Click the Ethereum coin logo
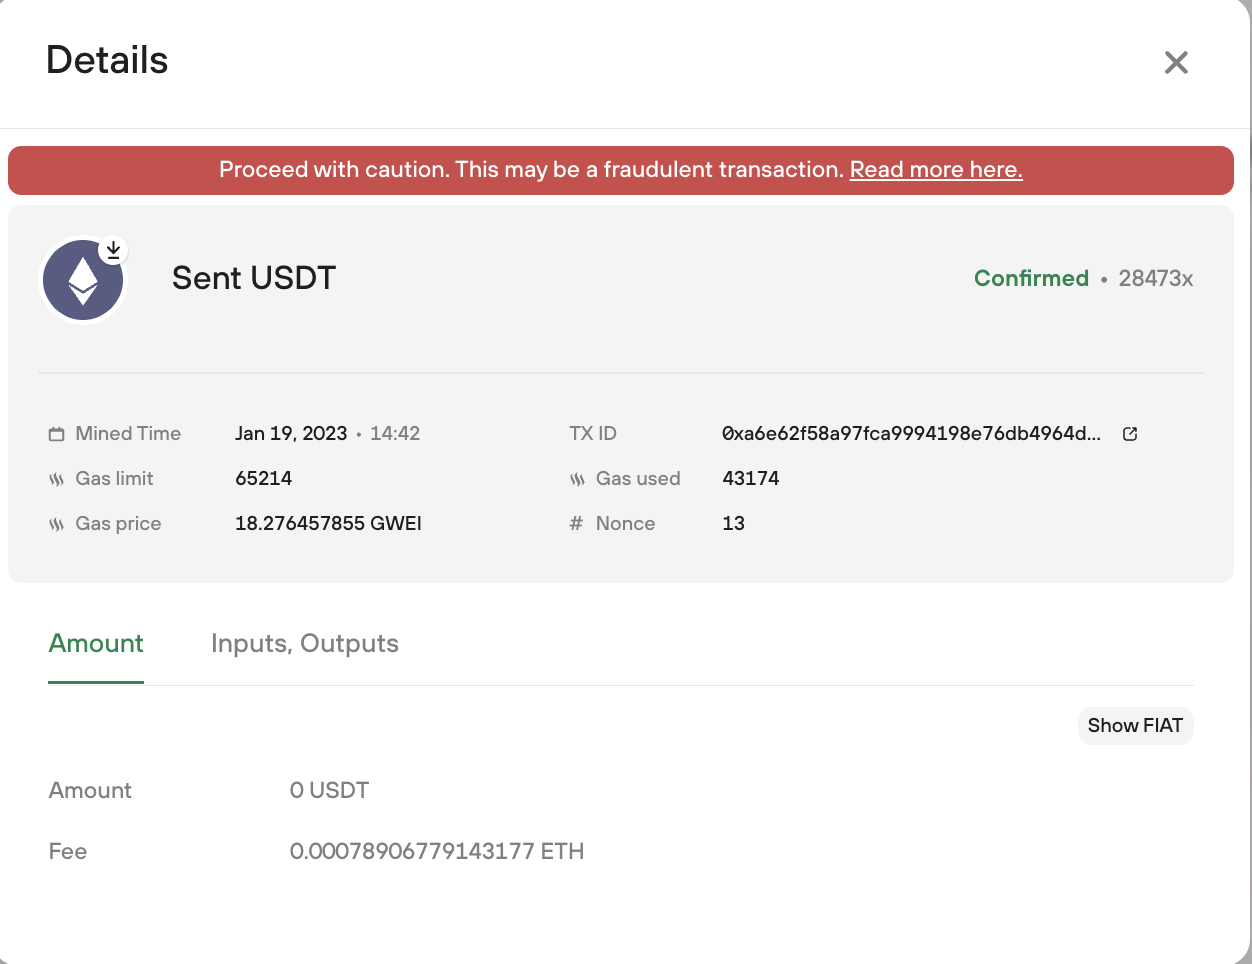Screen dimensions: 1252x964 pyautogui.click(x=83, y=281)
